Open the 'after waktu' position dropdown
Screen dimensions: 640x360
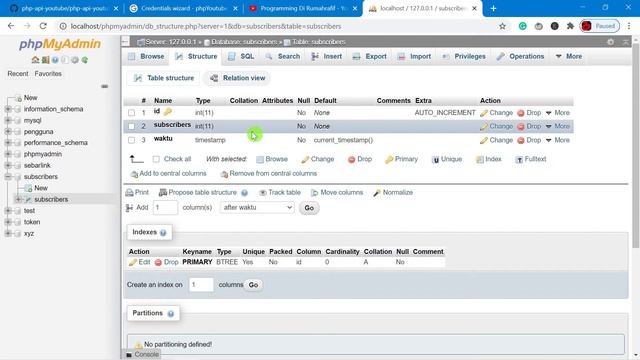[x=257, y=208]
